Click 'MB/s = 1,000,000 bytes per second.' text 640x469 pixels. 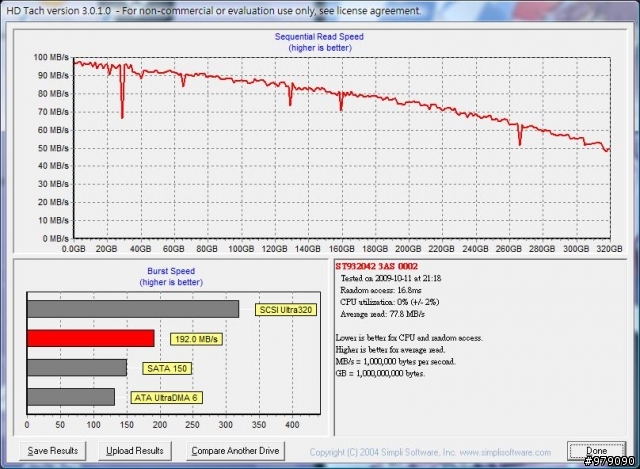[395, 362]
